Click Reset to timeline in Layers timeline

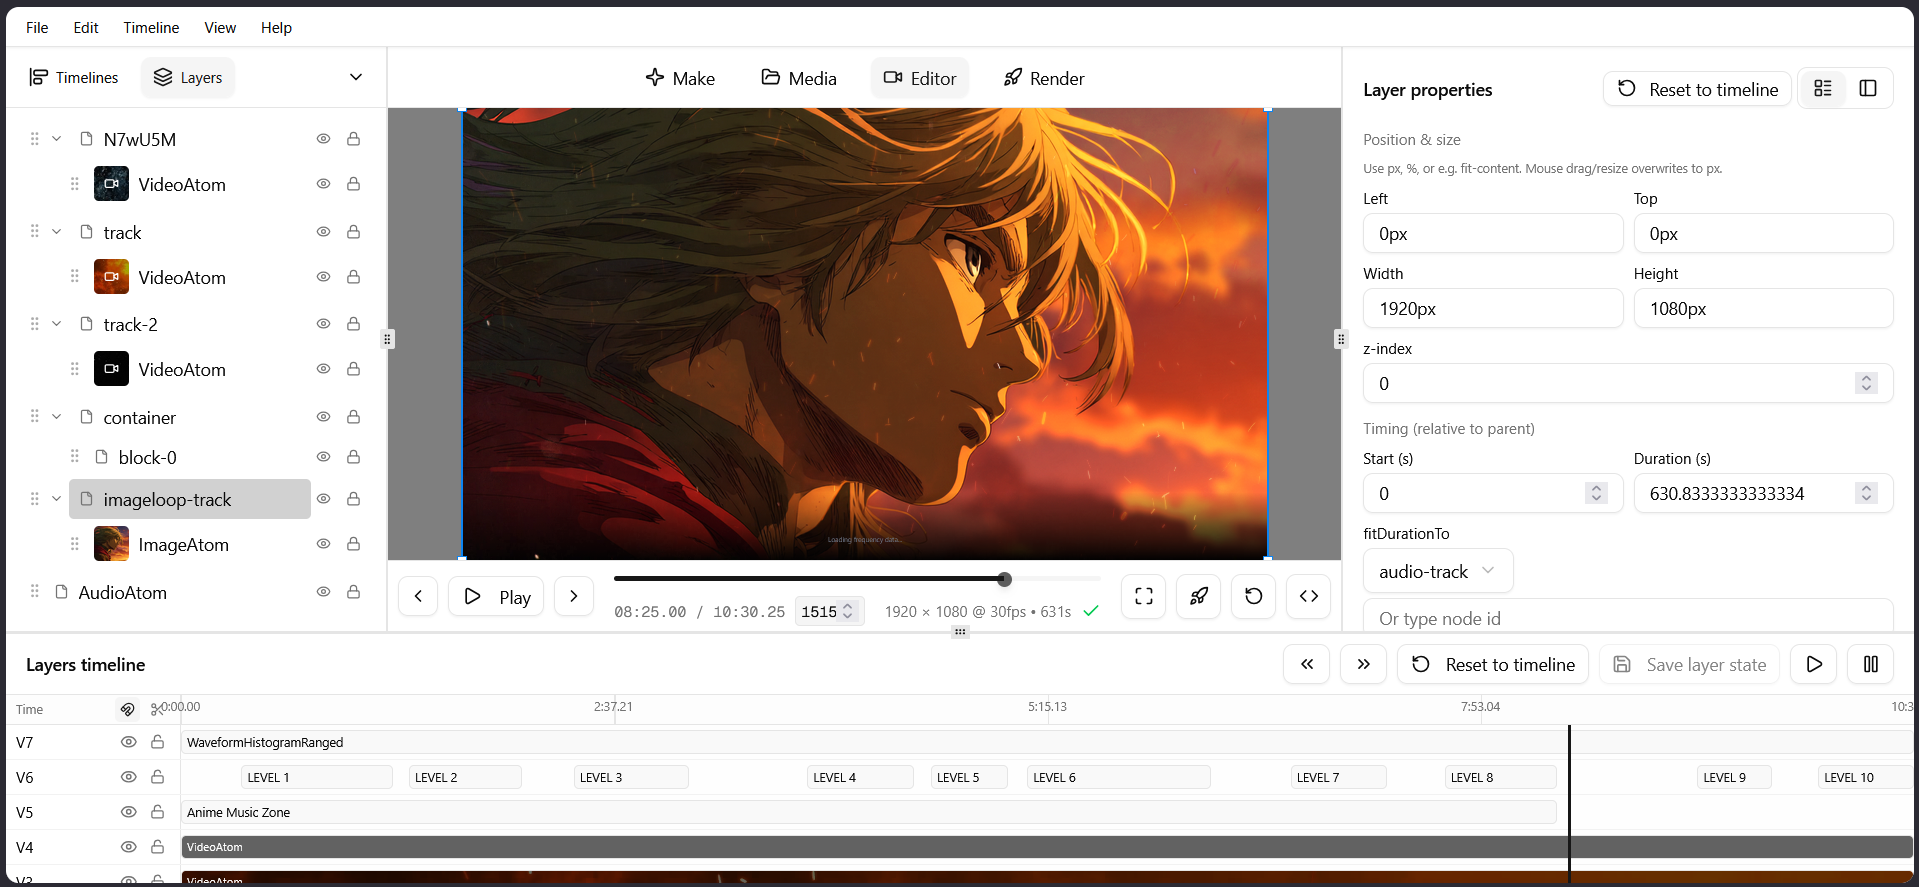pos(1493,664)
